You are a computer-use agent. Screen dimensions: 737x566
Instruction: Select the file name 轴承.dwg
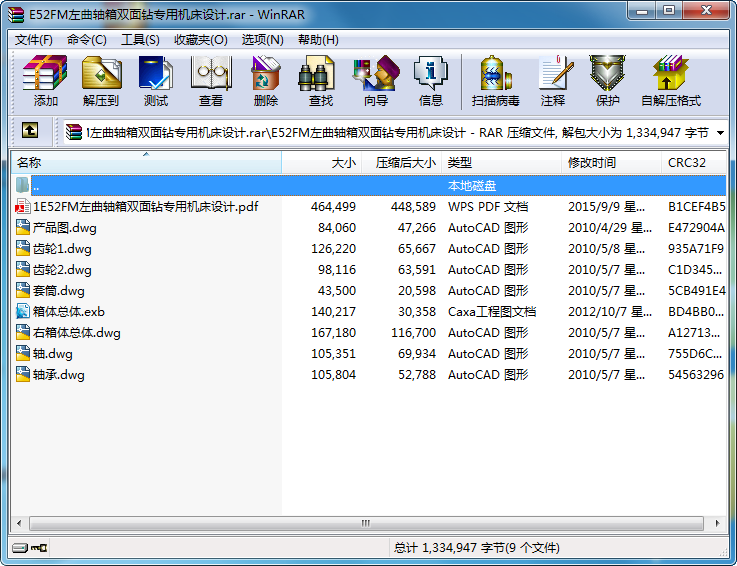tap(59, 375)
